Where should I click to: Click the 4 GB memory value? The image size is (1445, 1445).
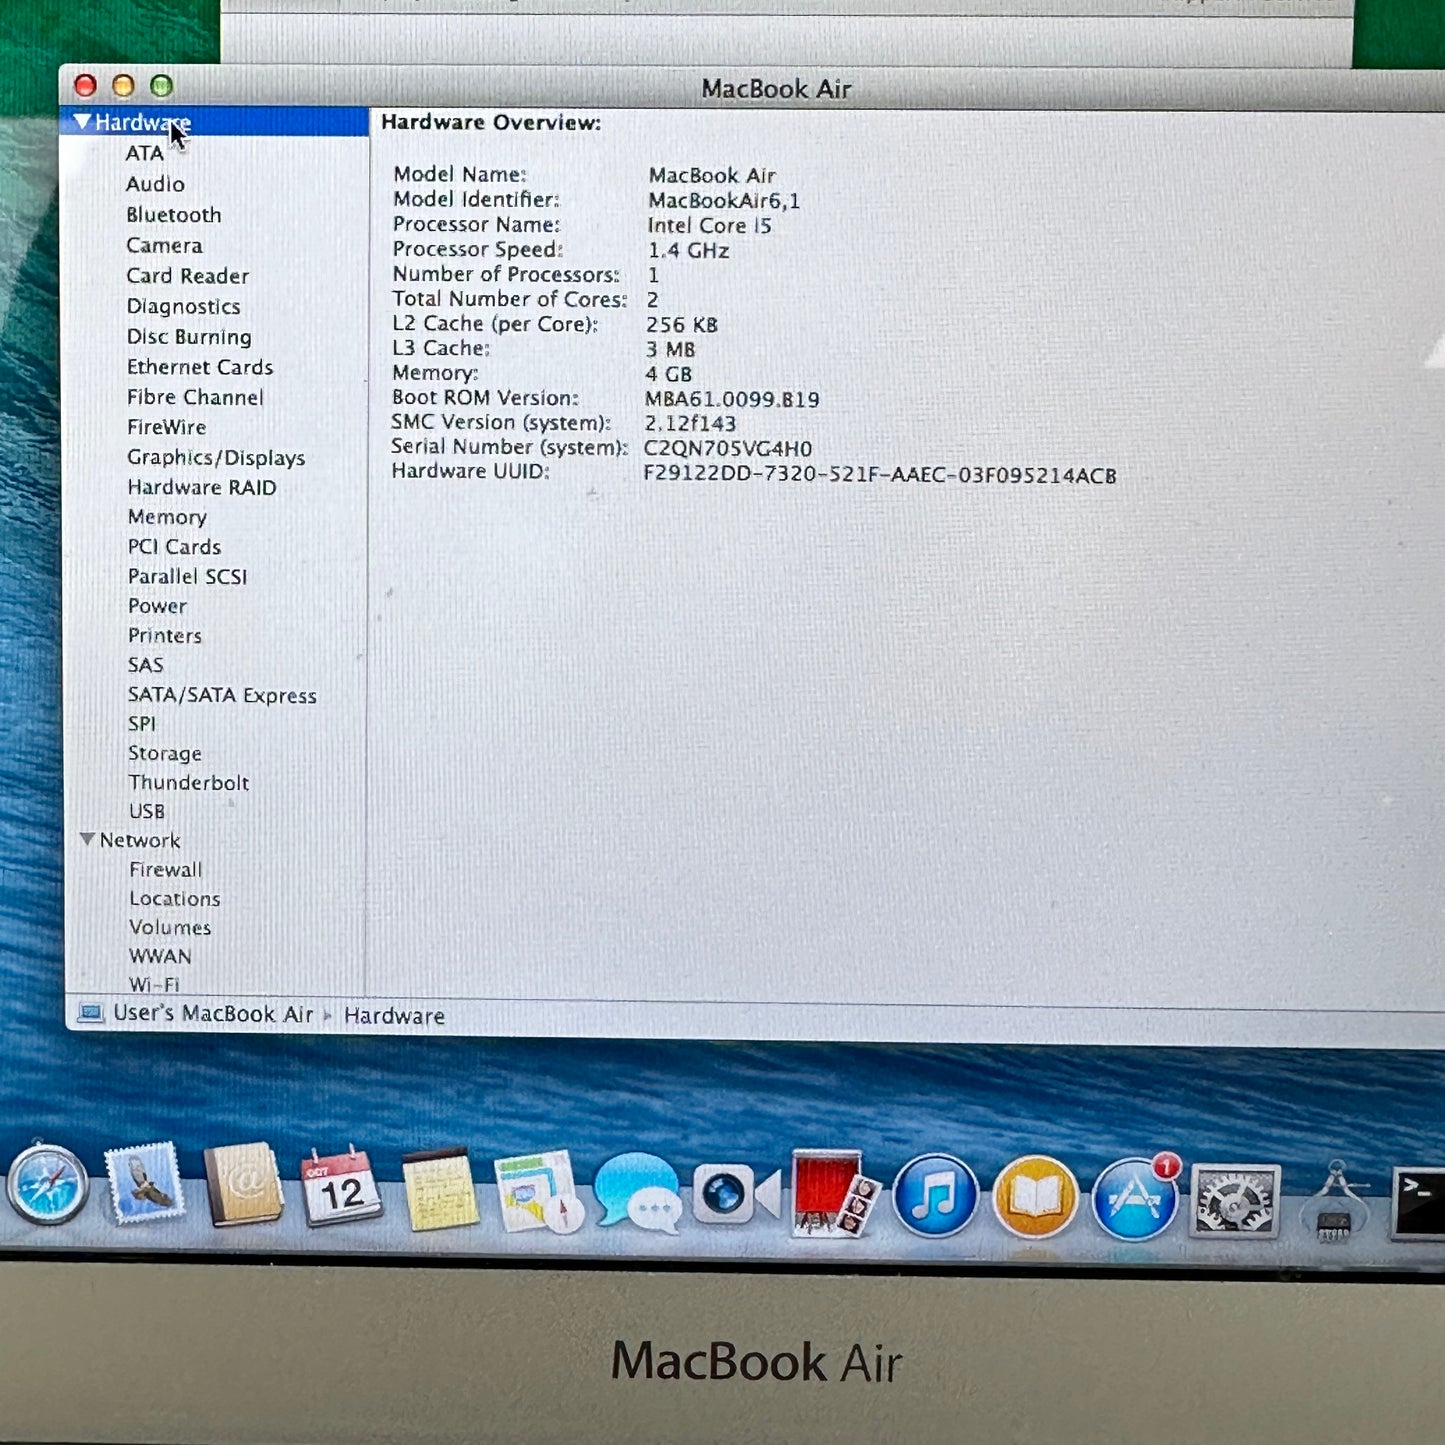[668, 374]
